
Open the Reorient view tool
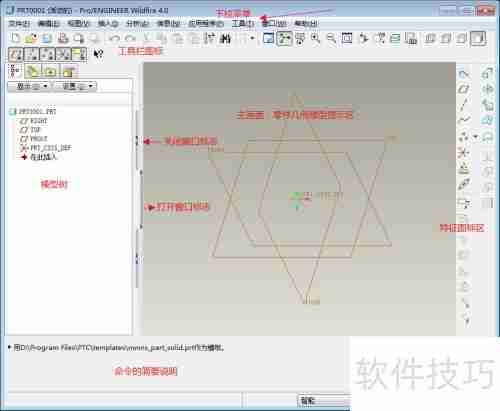pos(363,39)
